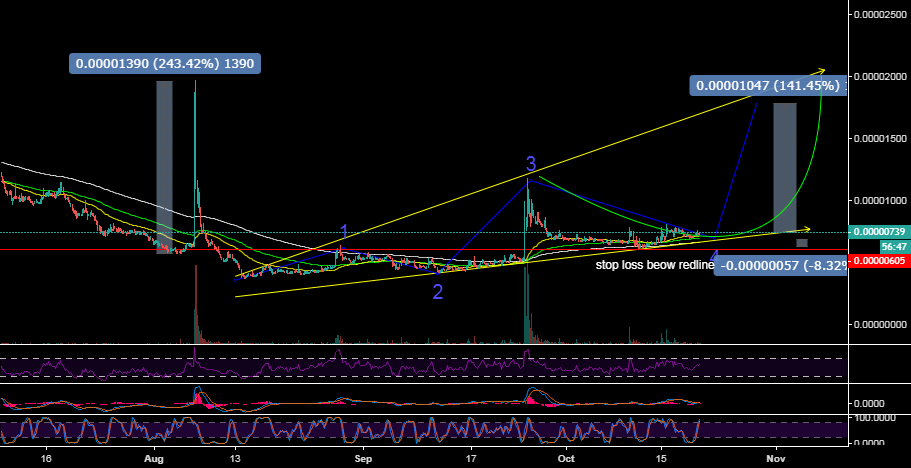Image resolution: width=911 pixels, height=468 pixels.
Task: Click the 'Nov' date axis label
Action: (776, 458)
